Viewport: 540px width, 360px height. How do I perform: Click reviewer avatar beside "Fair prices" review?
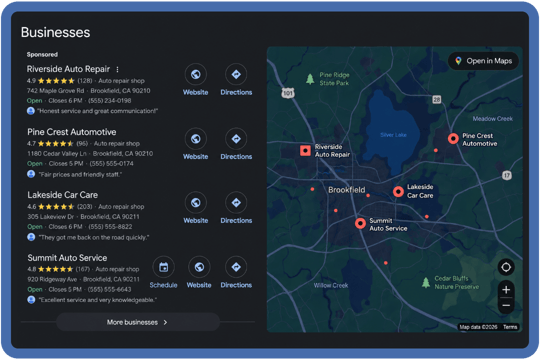[x=31, y=174]
